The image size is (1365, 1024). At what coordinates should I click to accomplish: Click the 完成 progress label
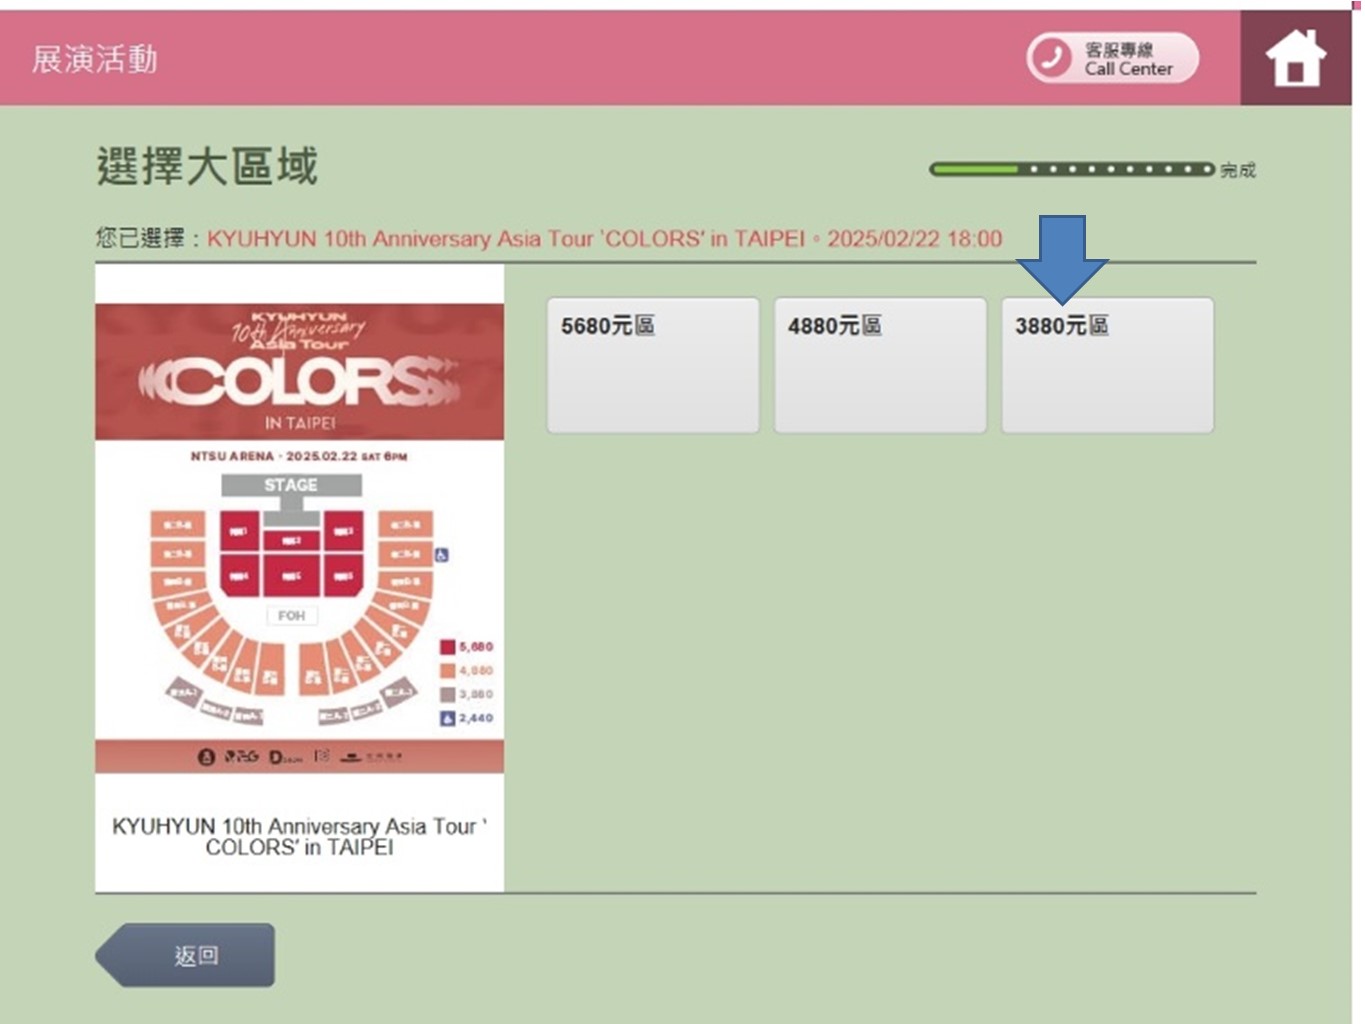[1238, 170]
